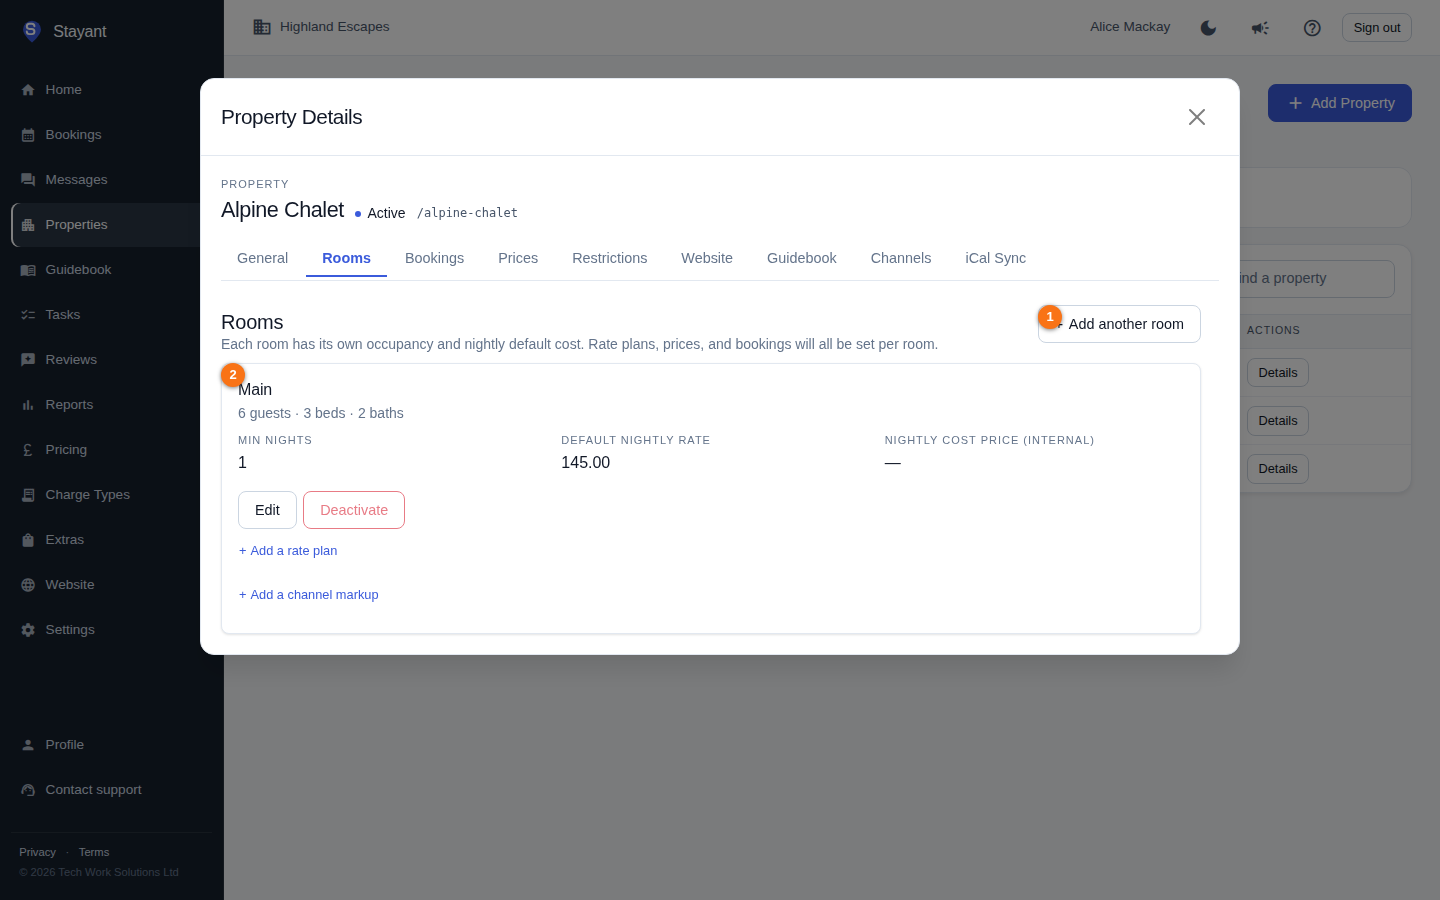Open the iCal Sync tab
Viewport: 1440px width, 900px height.
(996, 258)
